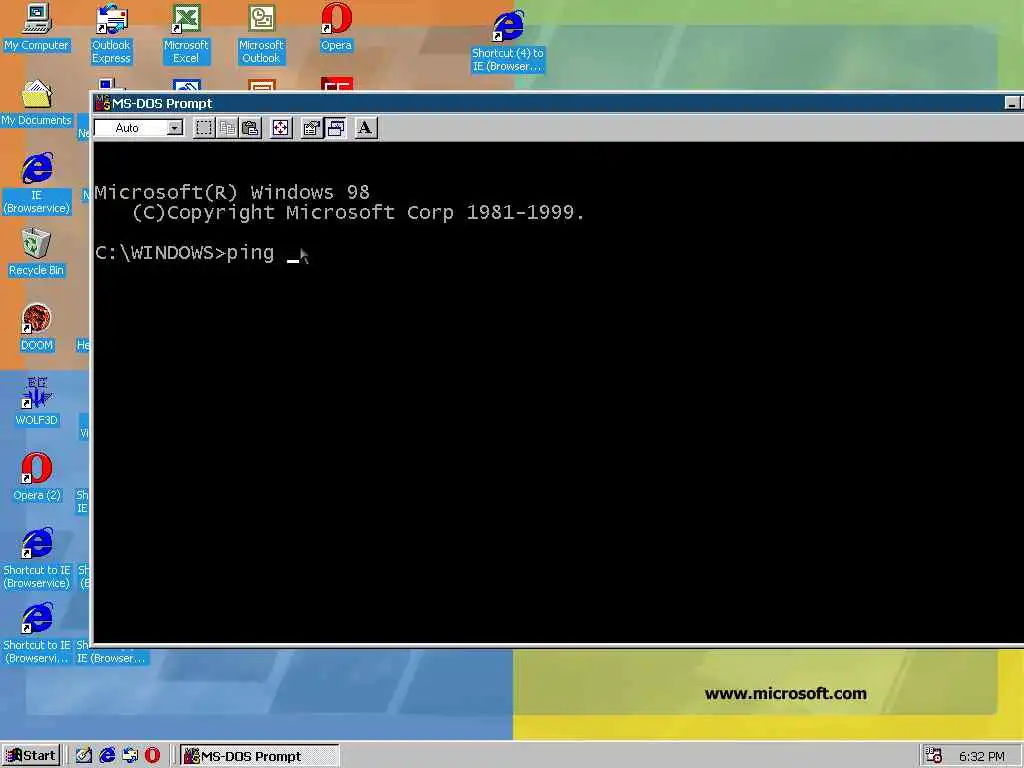
Task: Switch to Full screen mode icon
Action: [281, 128]
